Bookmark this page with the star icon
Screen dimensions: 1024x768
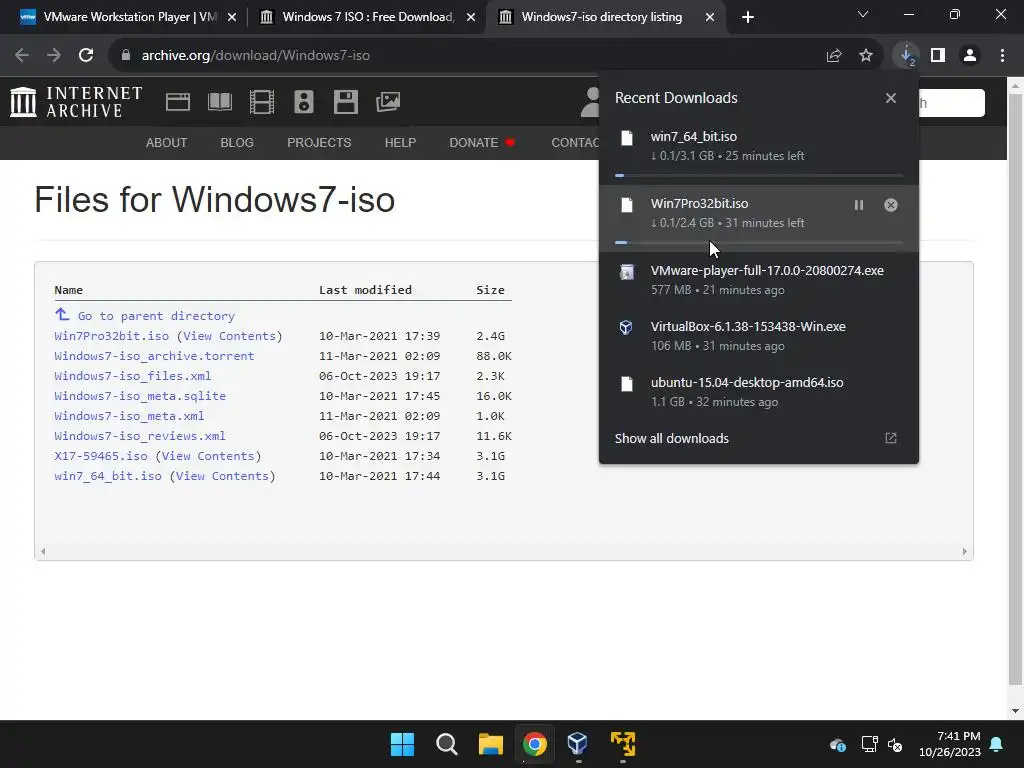coord(866,56)
